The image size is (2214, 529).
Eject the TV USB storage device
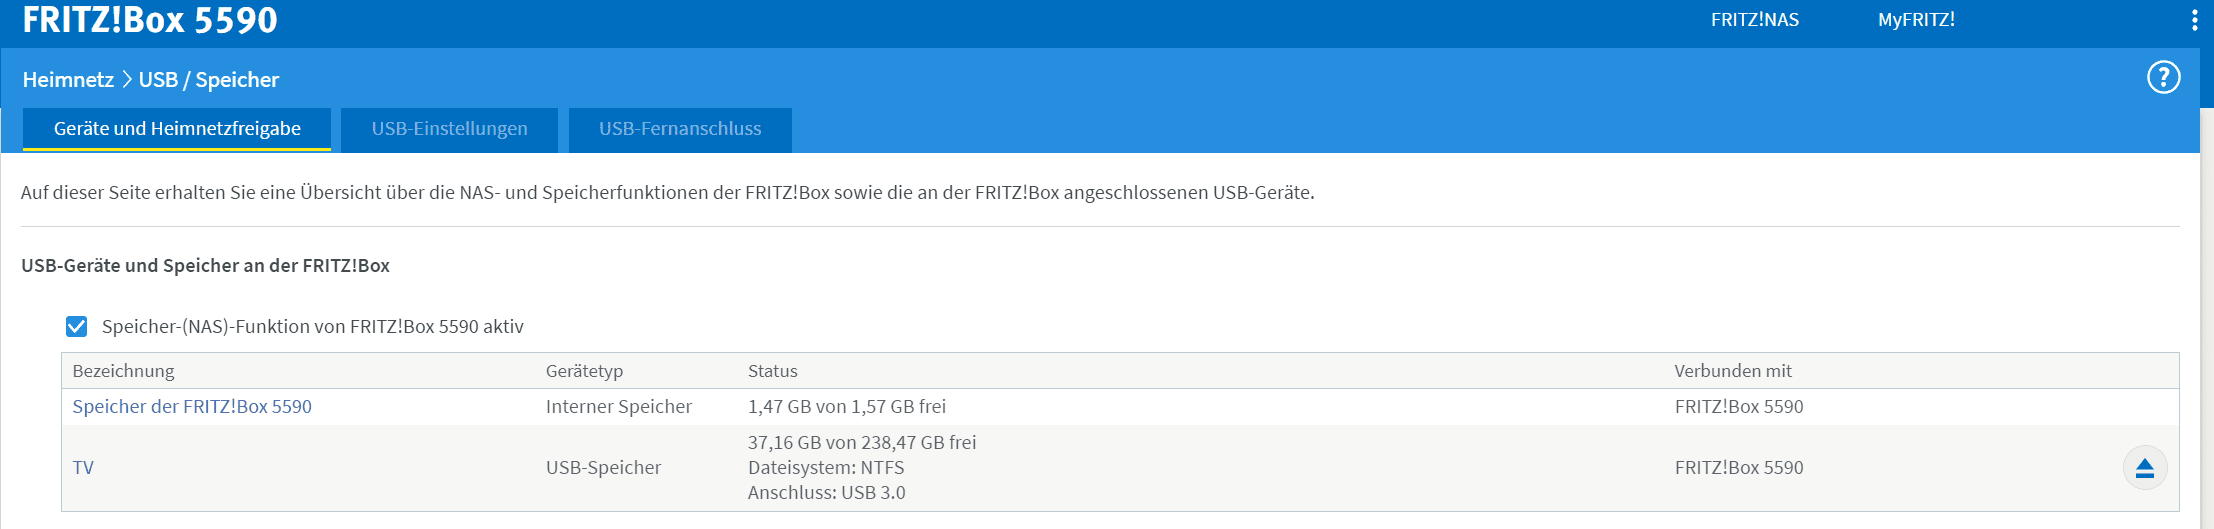point(2145,468)
